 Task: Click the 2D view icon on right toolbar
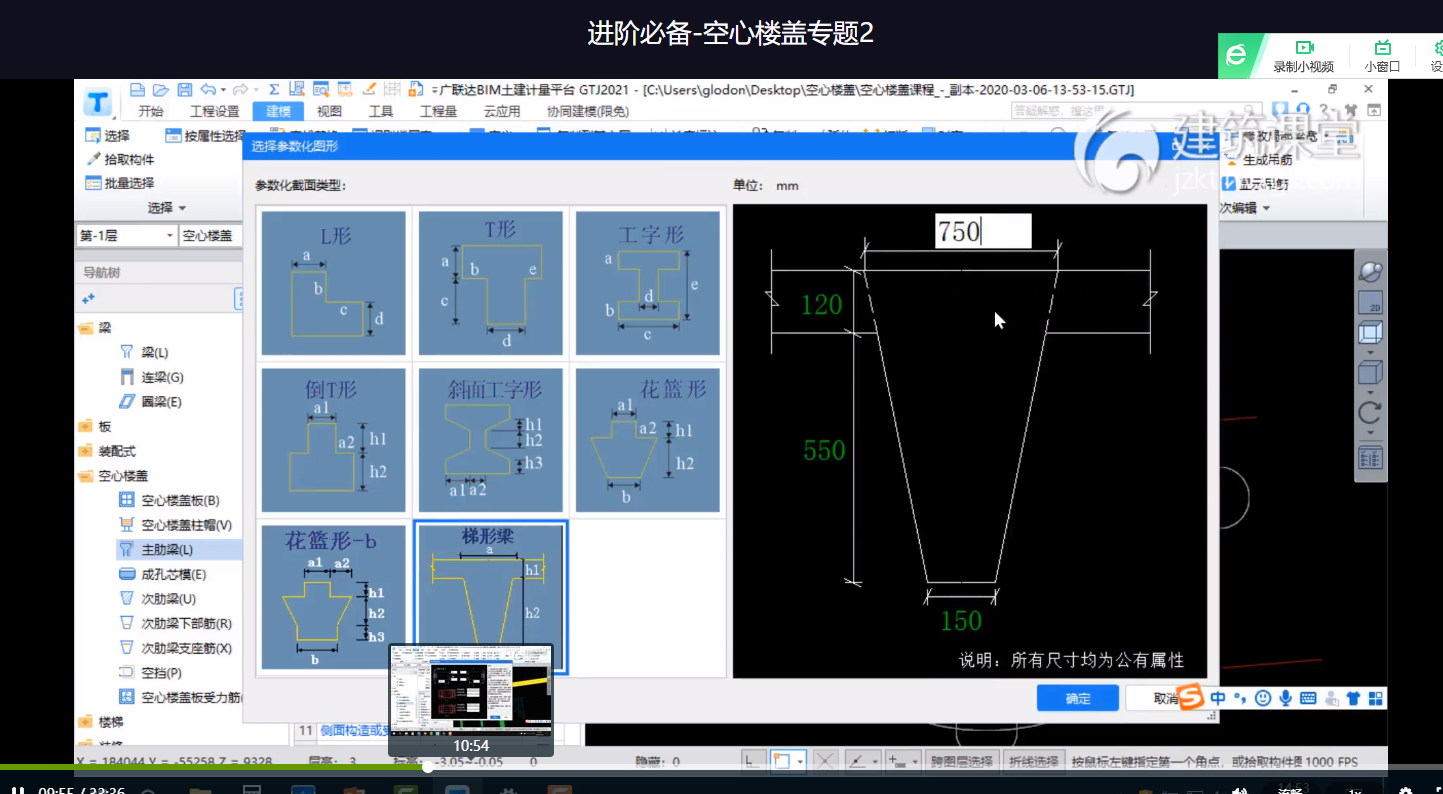click(1370, 302)
